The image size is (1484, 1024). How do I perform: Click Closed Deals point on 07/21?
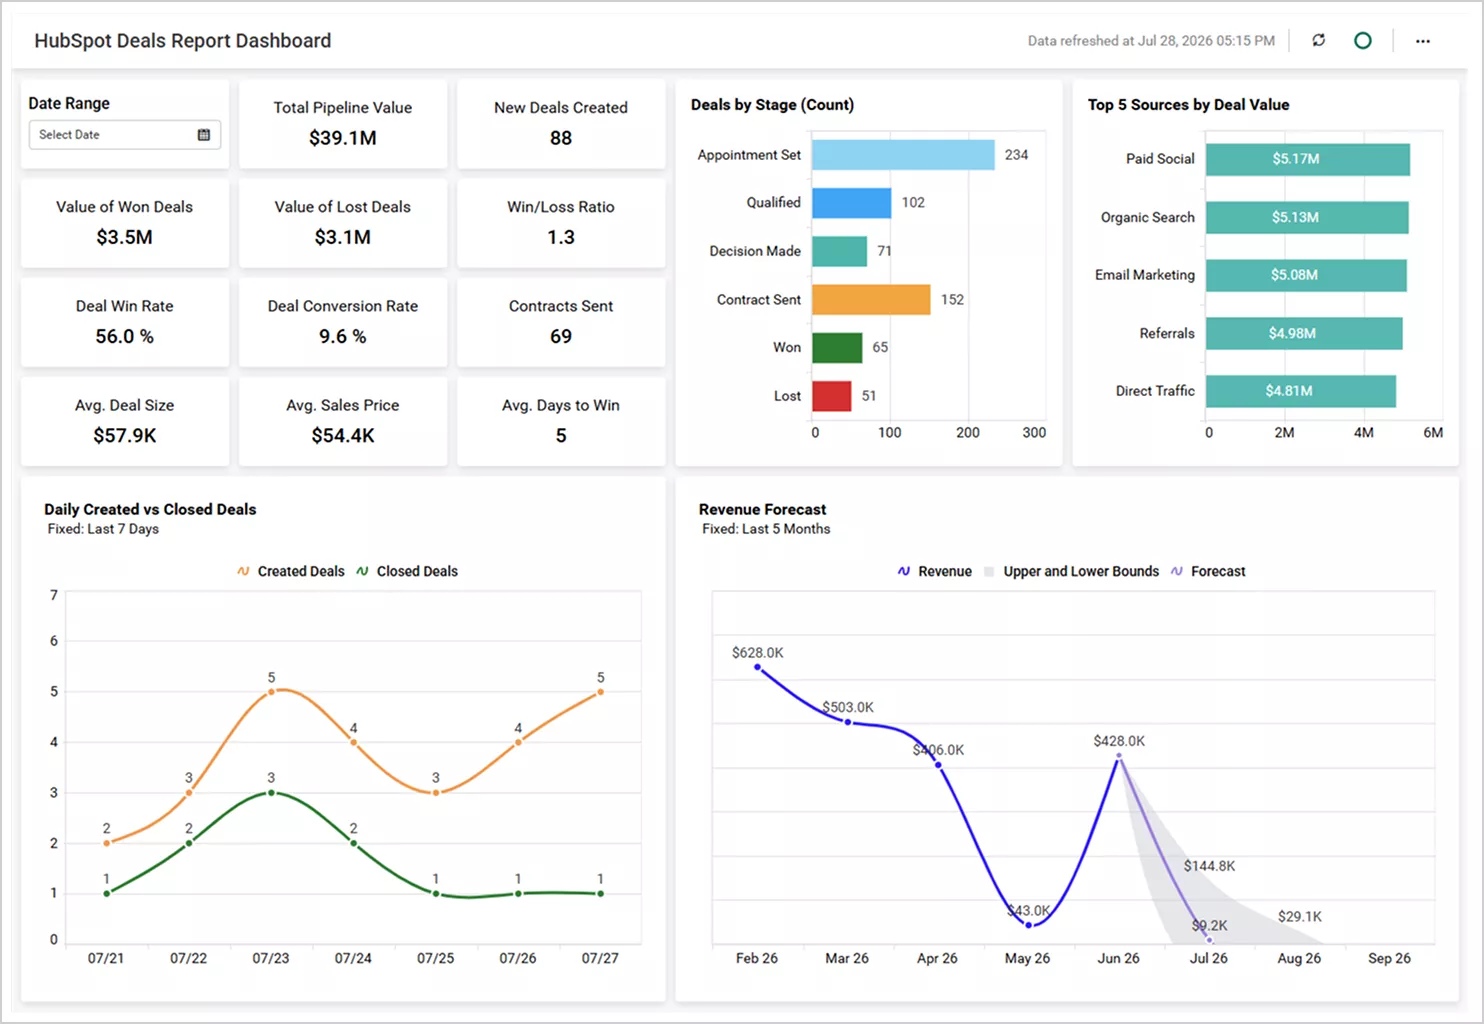(107, 893)
